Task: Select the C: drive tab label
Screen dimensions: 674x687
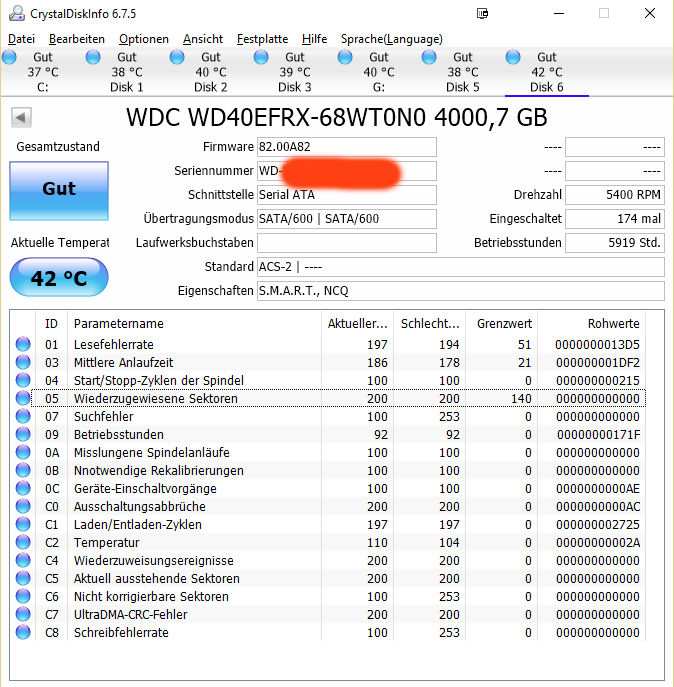Action: (x=43, y=87)
